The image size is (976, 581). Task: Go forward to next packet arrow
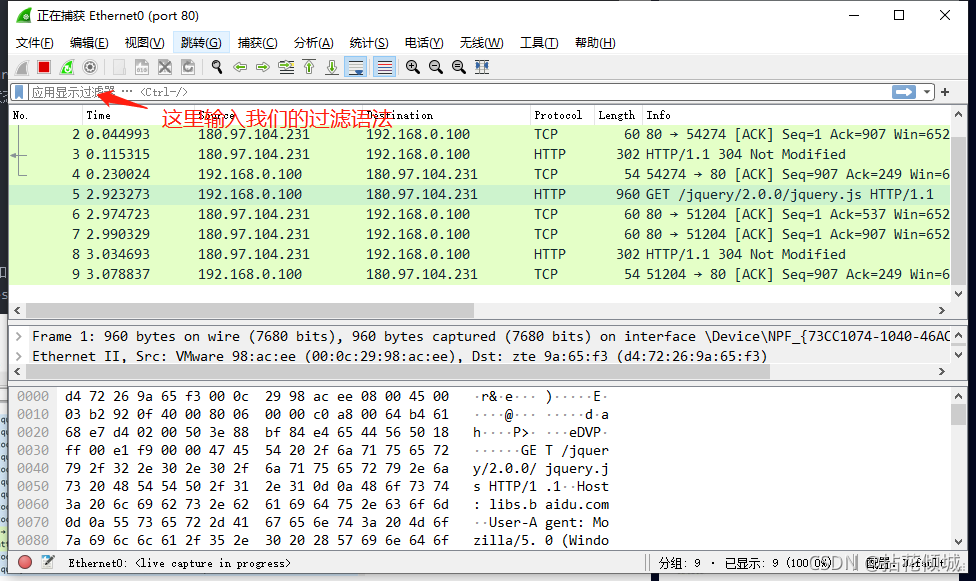(263, 67)
